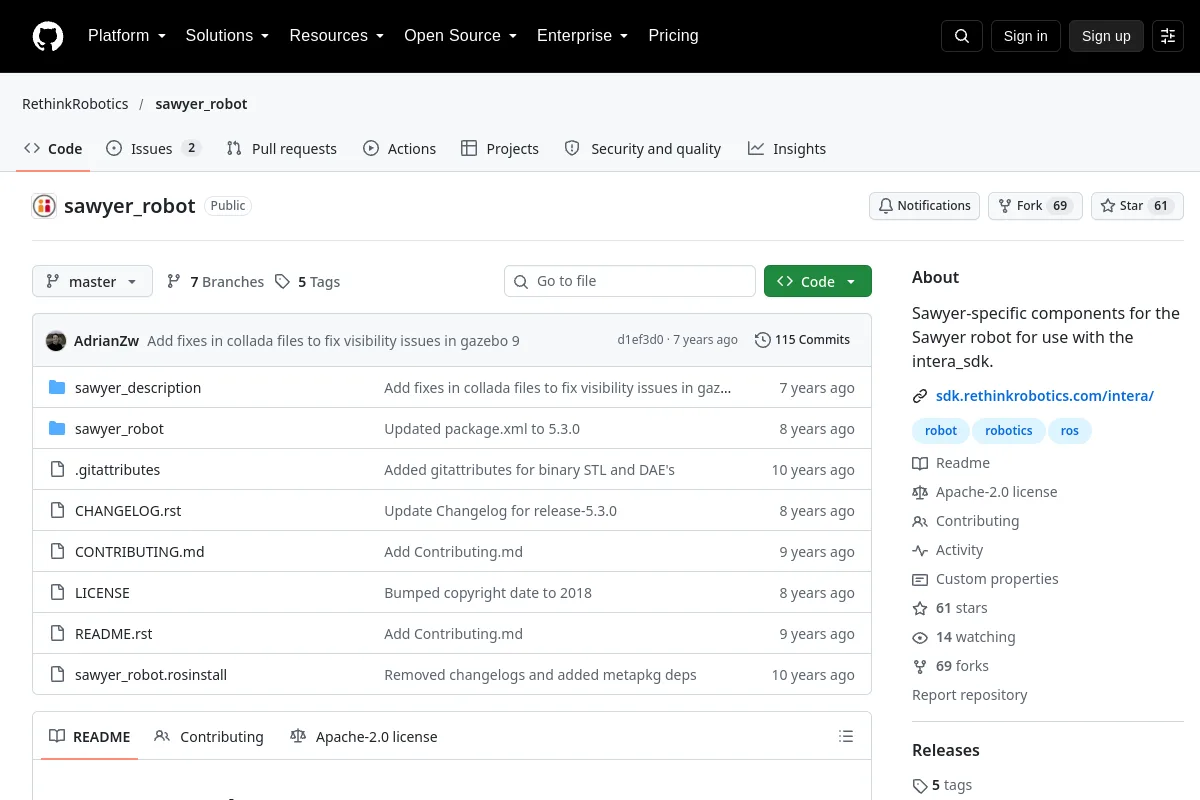Expand the Platform menu

pyautogui.click(x=127, y=36)
